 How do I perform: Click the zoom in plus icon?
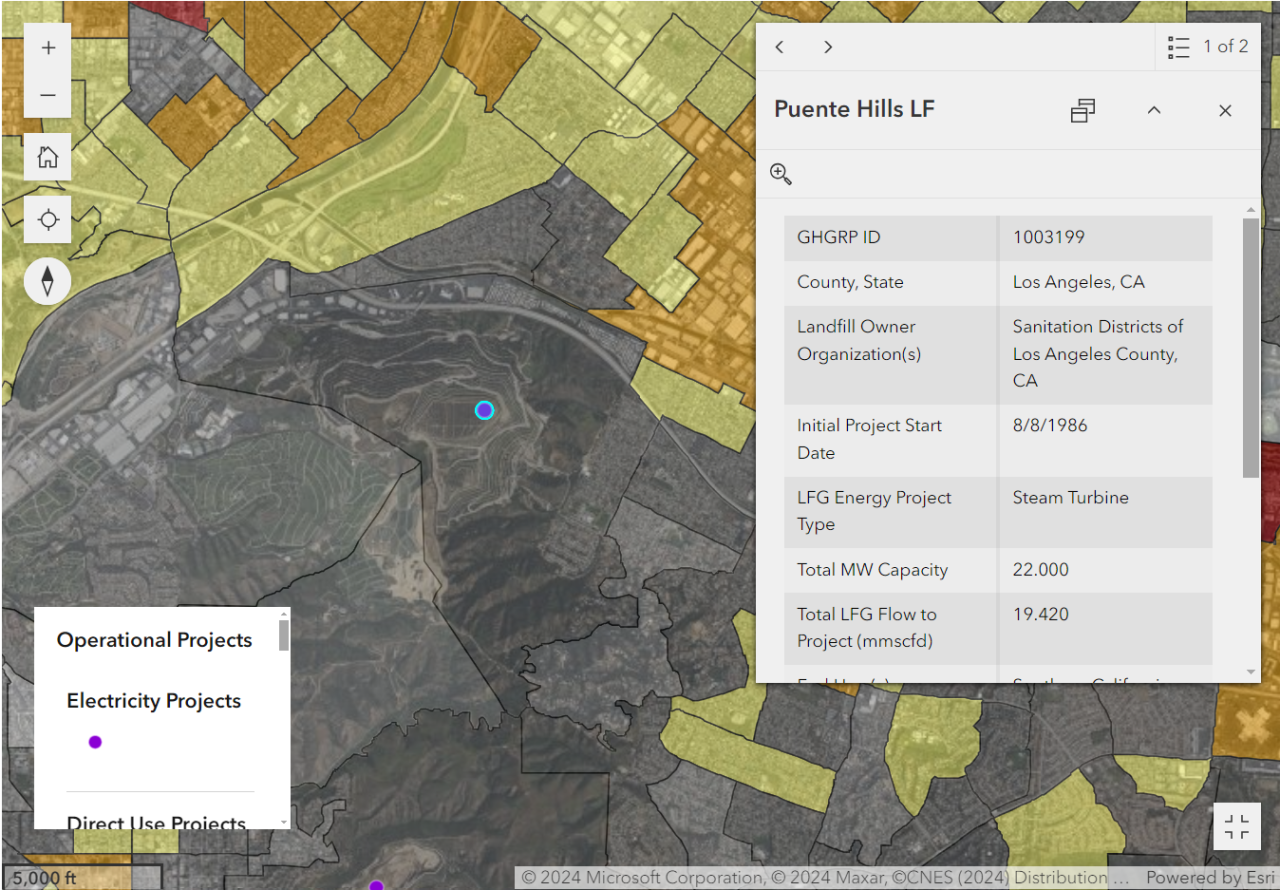(47, 46)
